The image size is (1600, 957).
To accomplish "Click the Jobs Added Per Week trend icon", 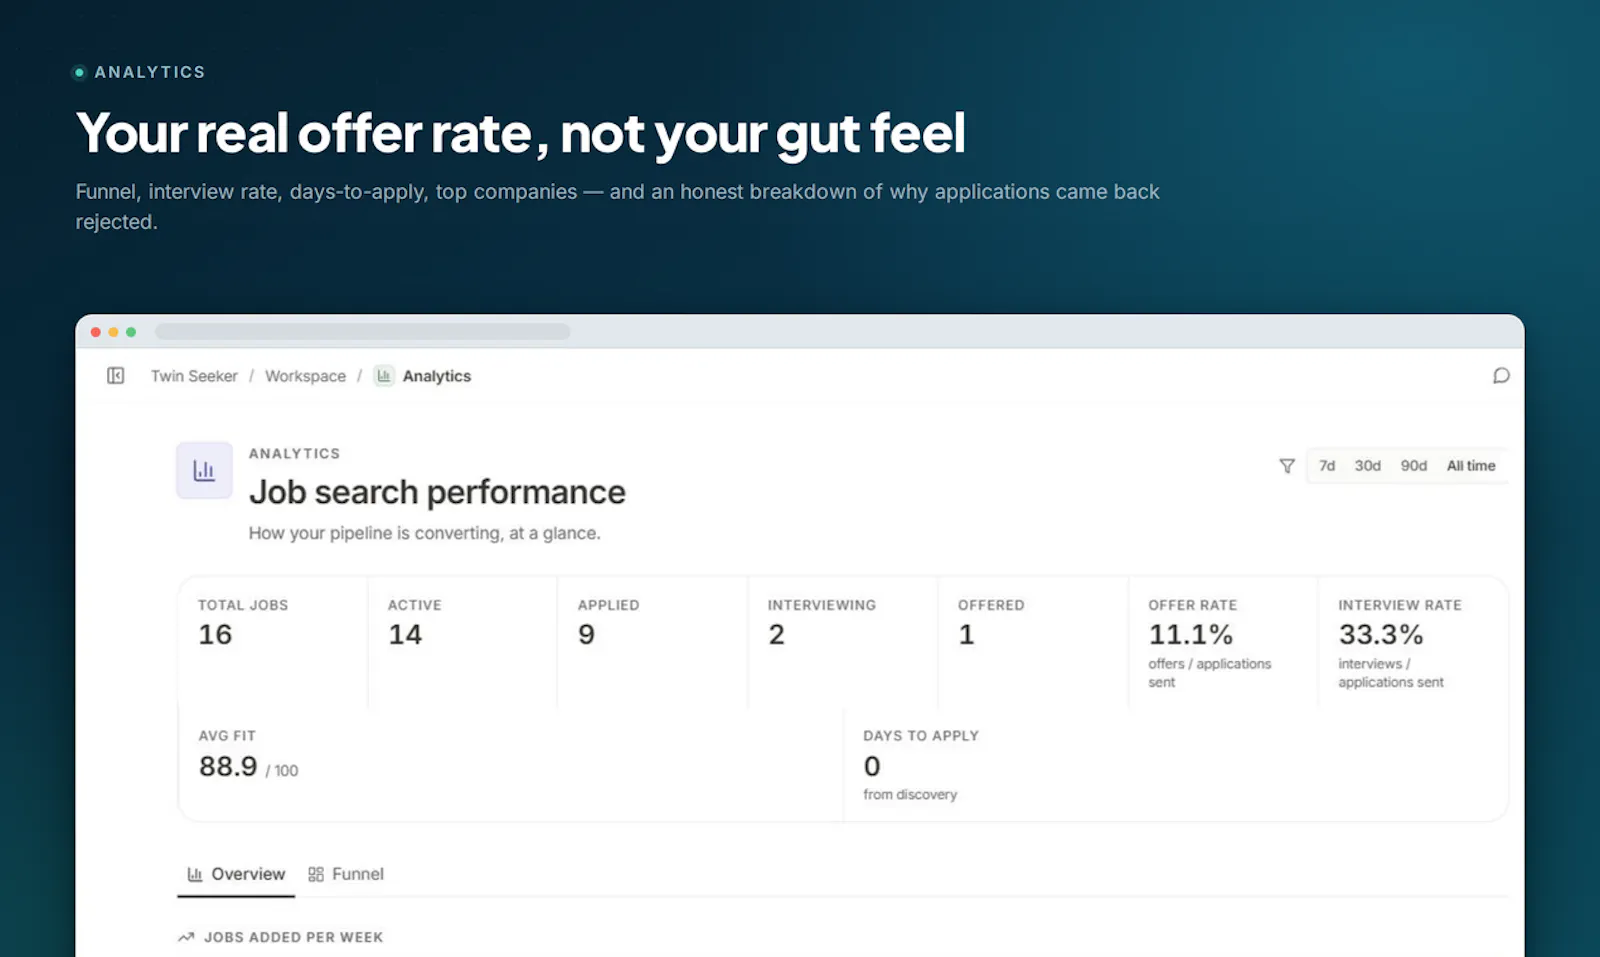I will tap(186, 937).
